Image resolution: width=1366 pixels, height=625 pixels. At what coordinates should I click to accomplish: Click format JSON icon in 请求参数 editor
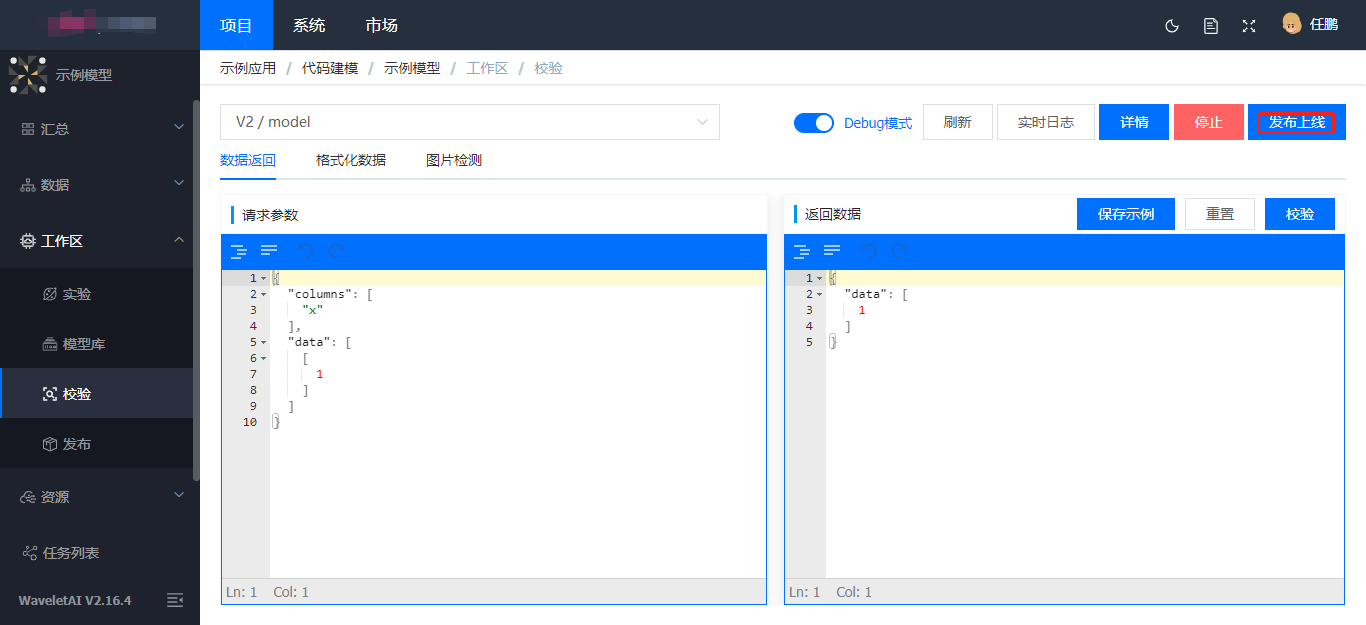(238, 251)
